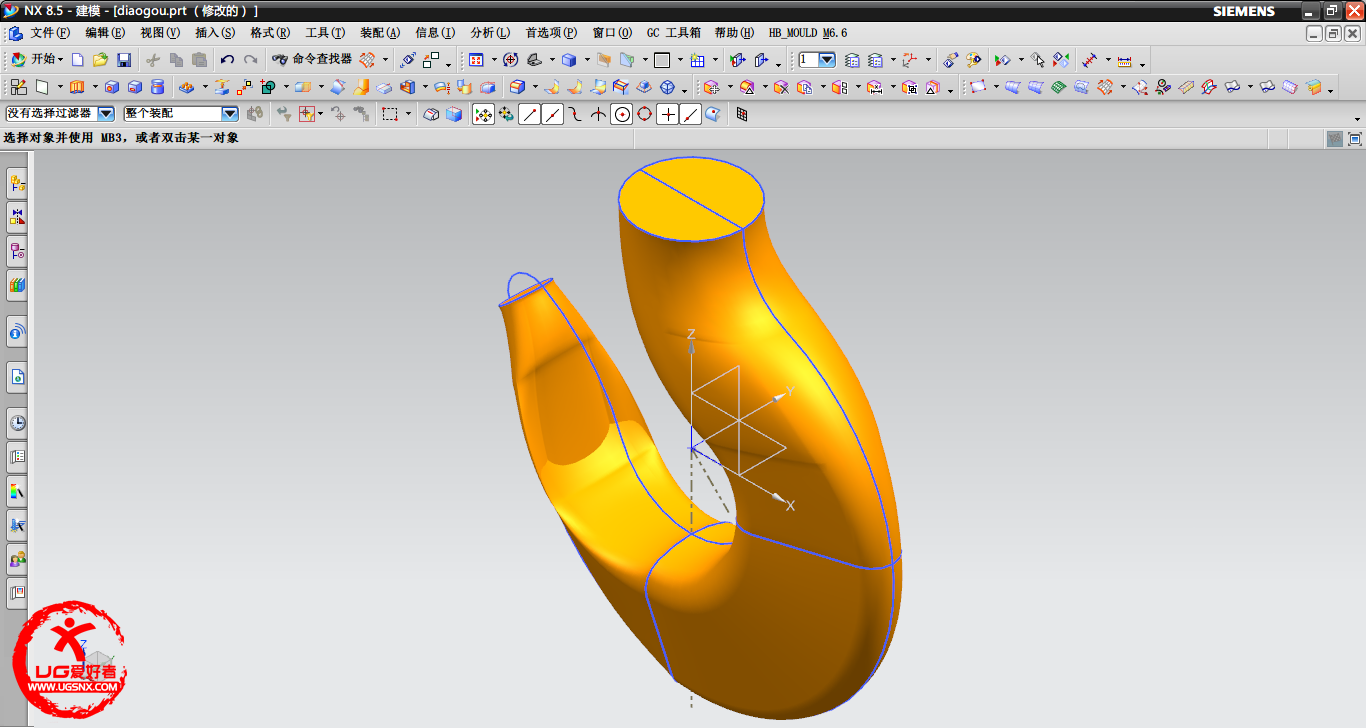
Task: Toggle the Enable Snap Point button
Action: [483, 114]
